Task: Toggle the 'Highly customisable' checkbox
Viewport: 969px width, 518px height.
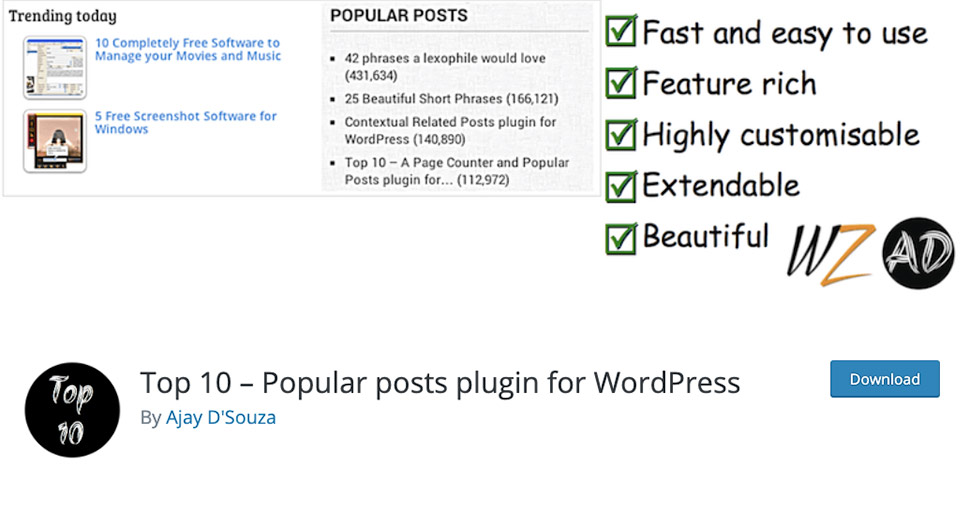Action: point(620,134)
